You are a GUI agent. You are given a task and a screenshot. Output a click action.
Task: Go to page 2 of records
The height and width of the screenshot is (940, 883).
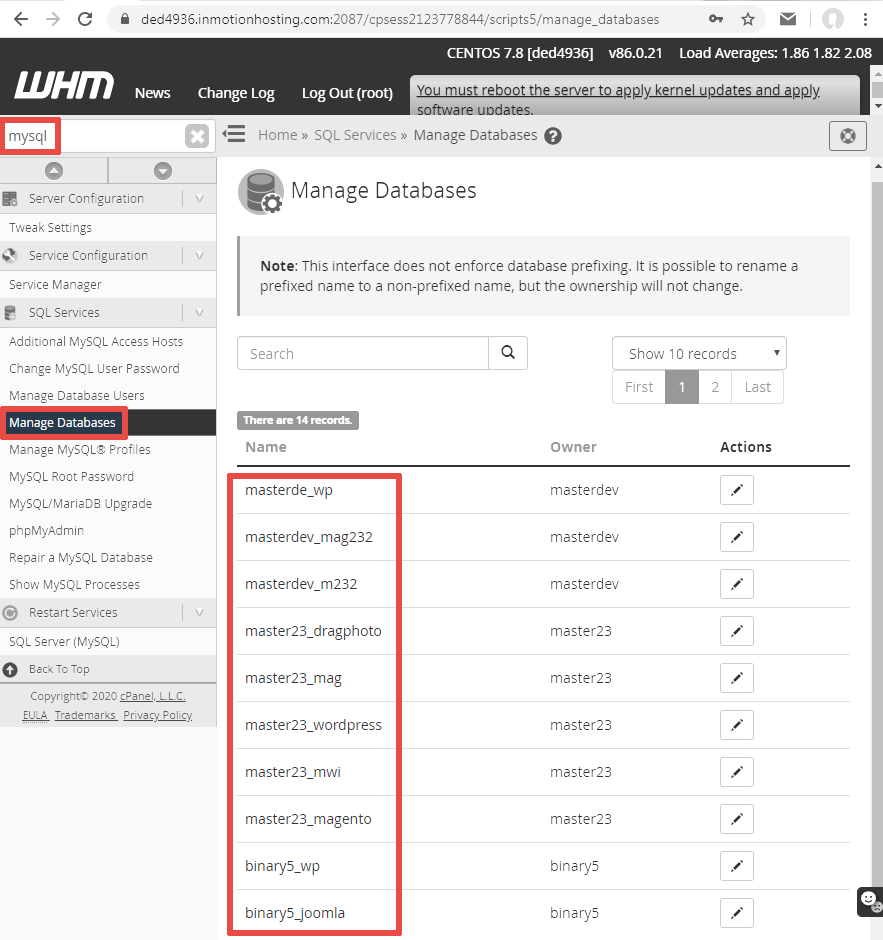coord(715,387)
